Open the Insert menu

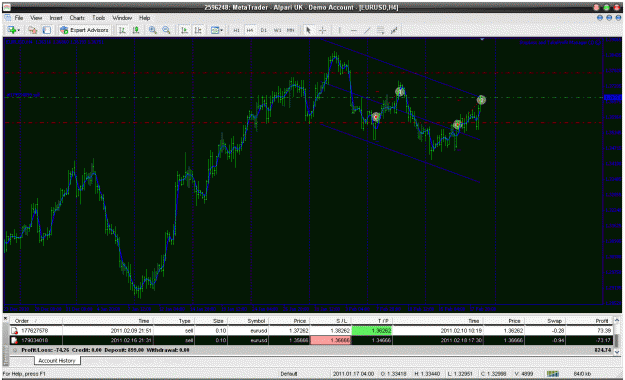56,18
